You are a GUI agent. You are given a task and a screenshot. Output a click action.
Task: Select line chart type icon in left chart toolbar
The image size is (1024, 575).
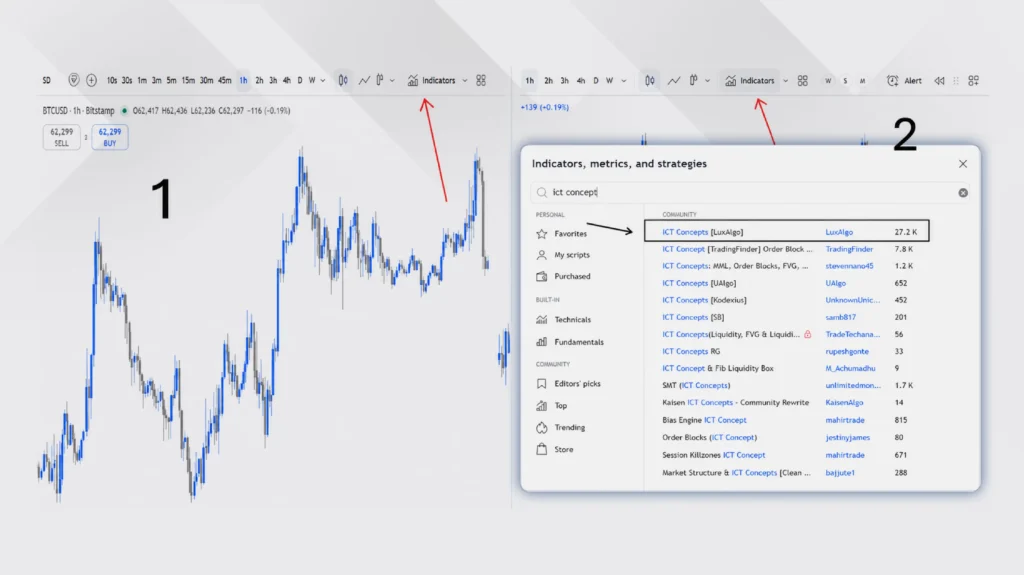click(x=364, y=80)
